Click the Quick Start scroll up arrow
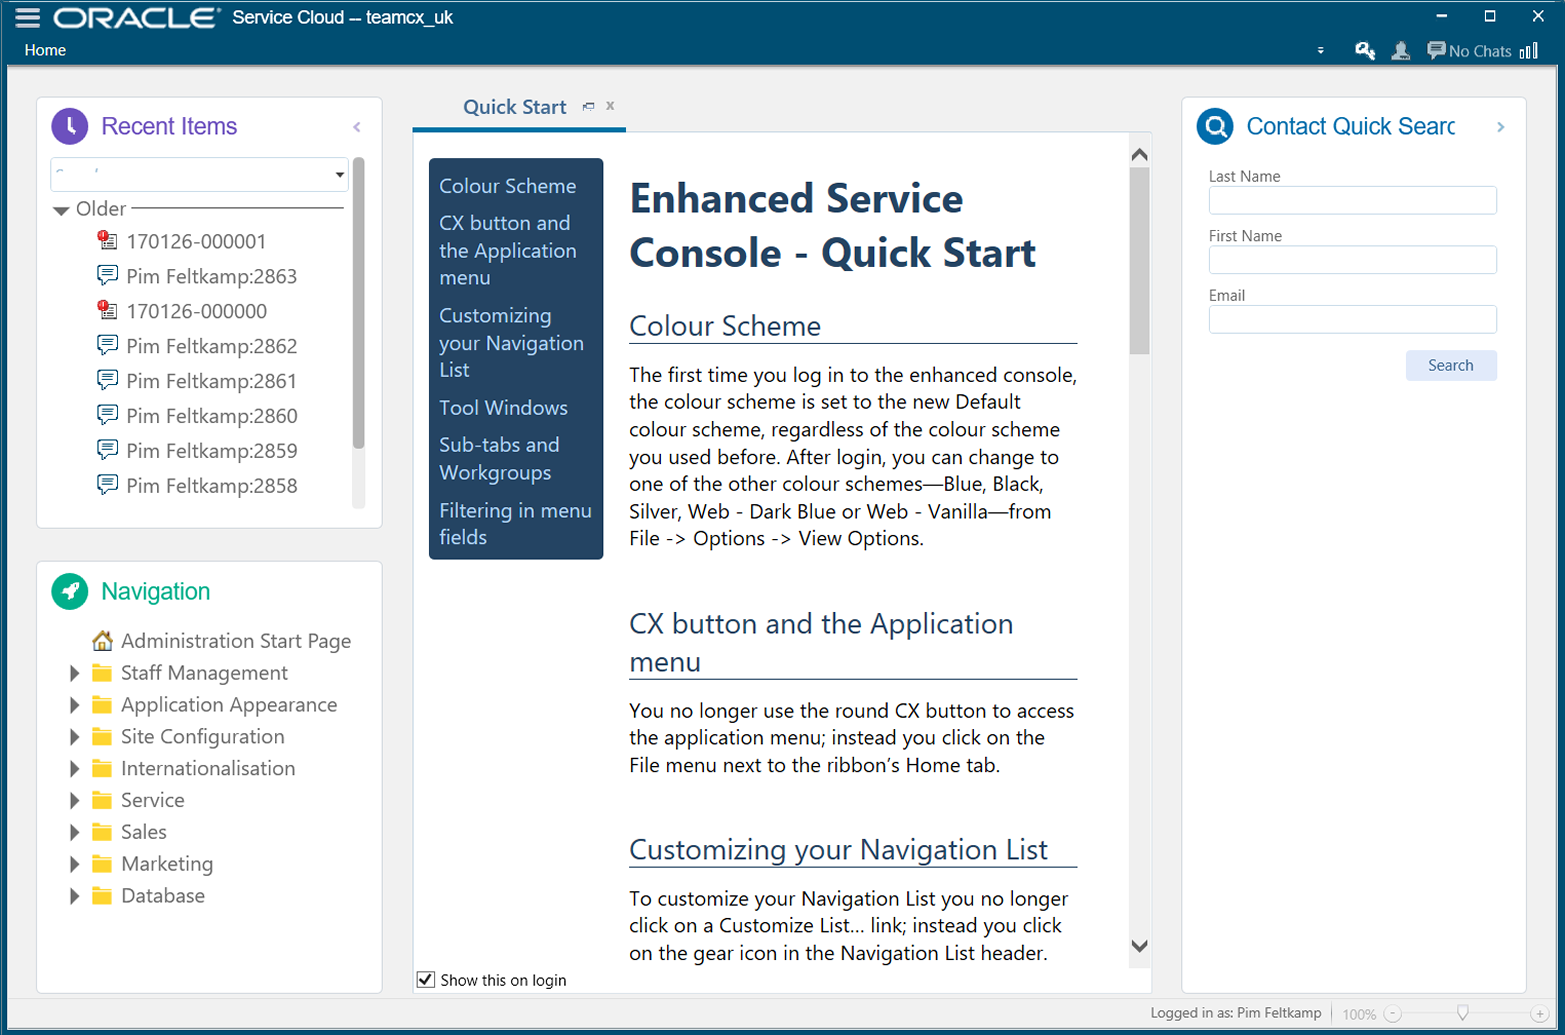 tap(1139, 155)
